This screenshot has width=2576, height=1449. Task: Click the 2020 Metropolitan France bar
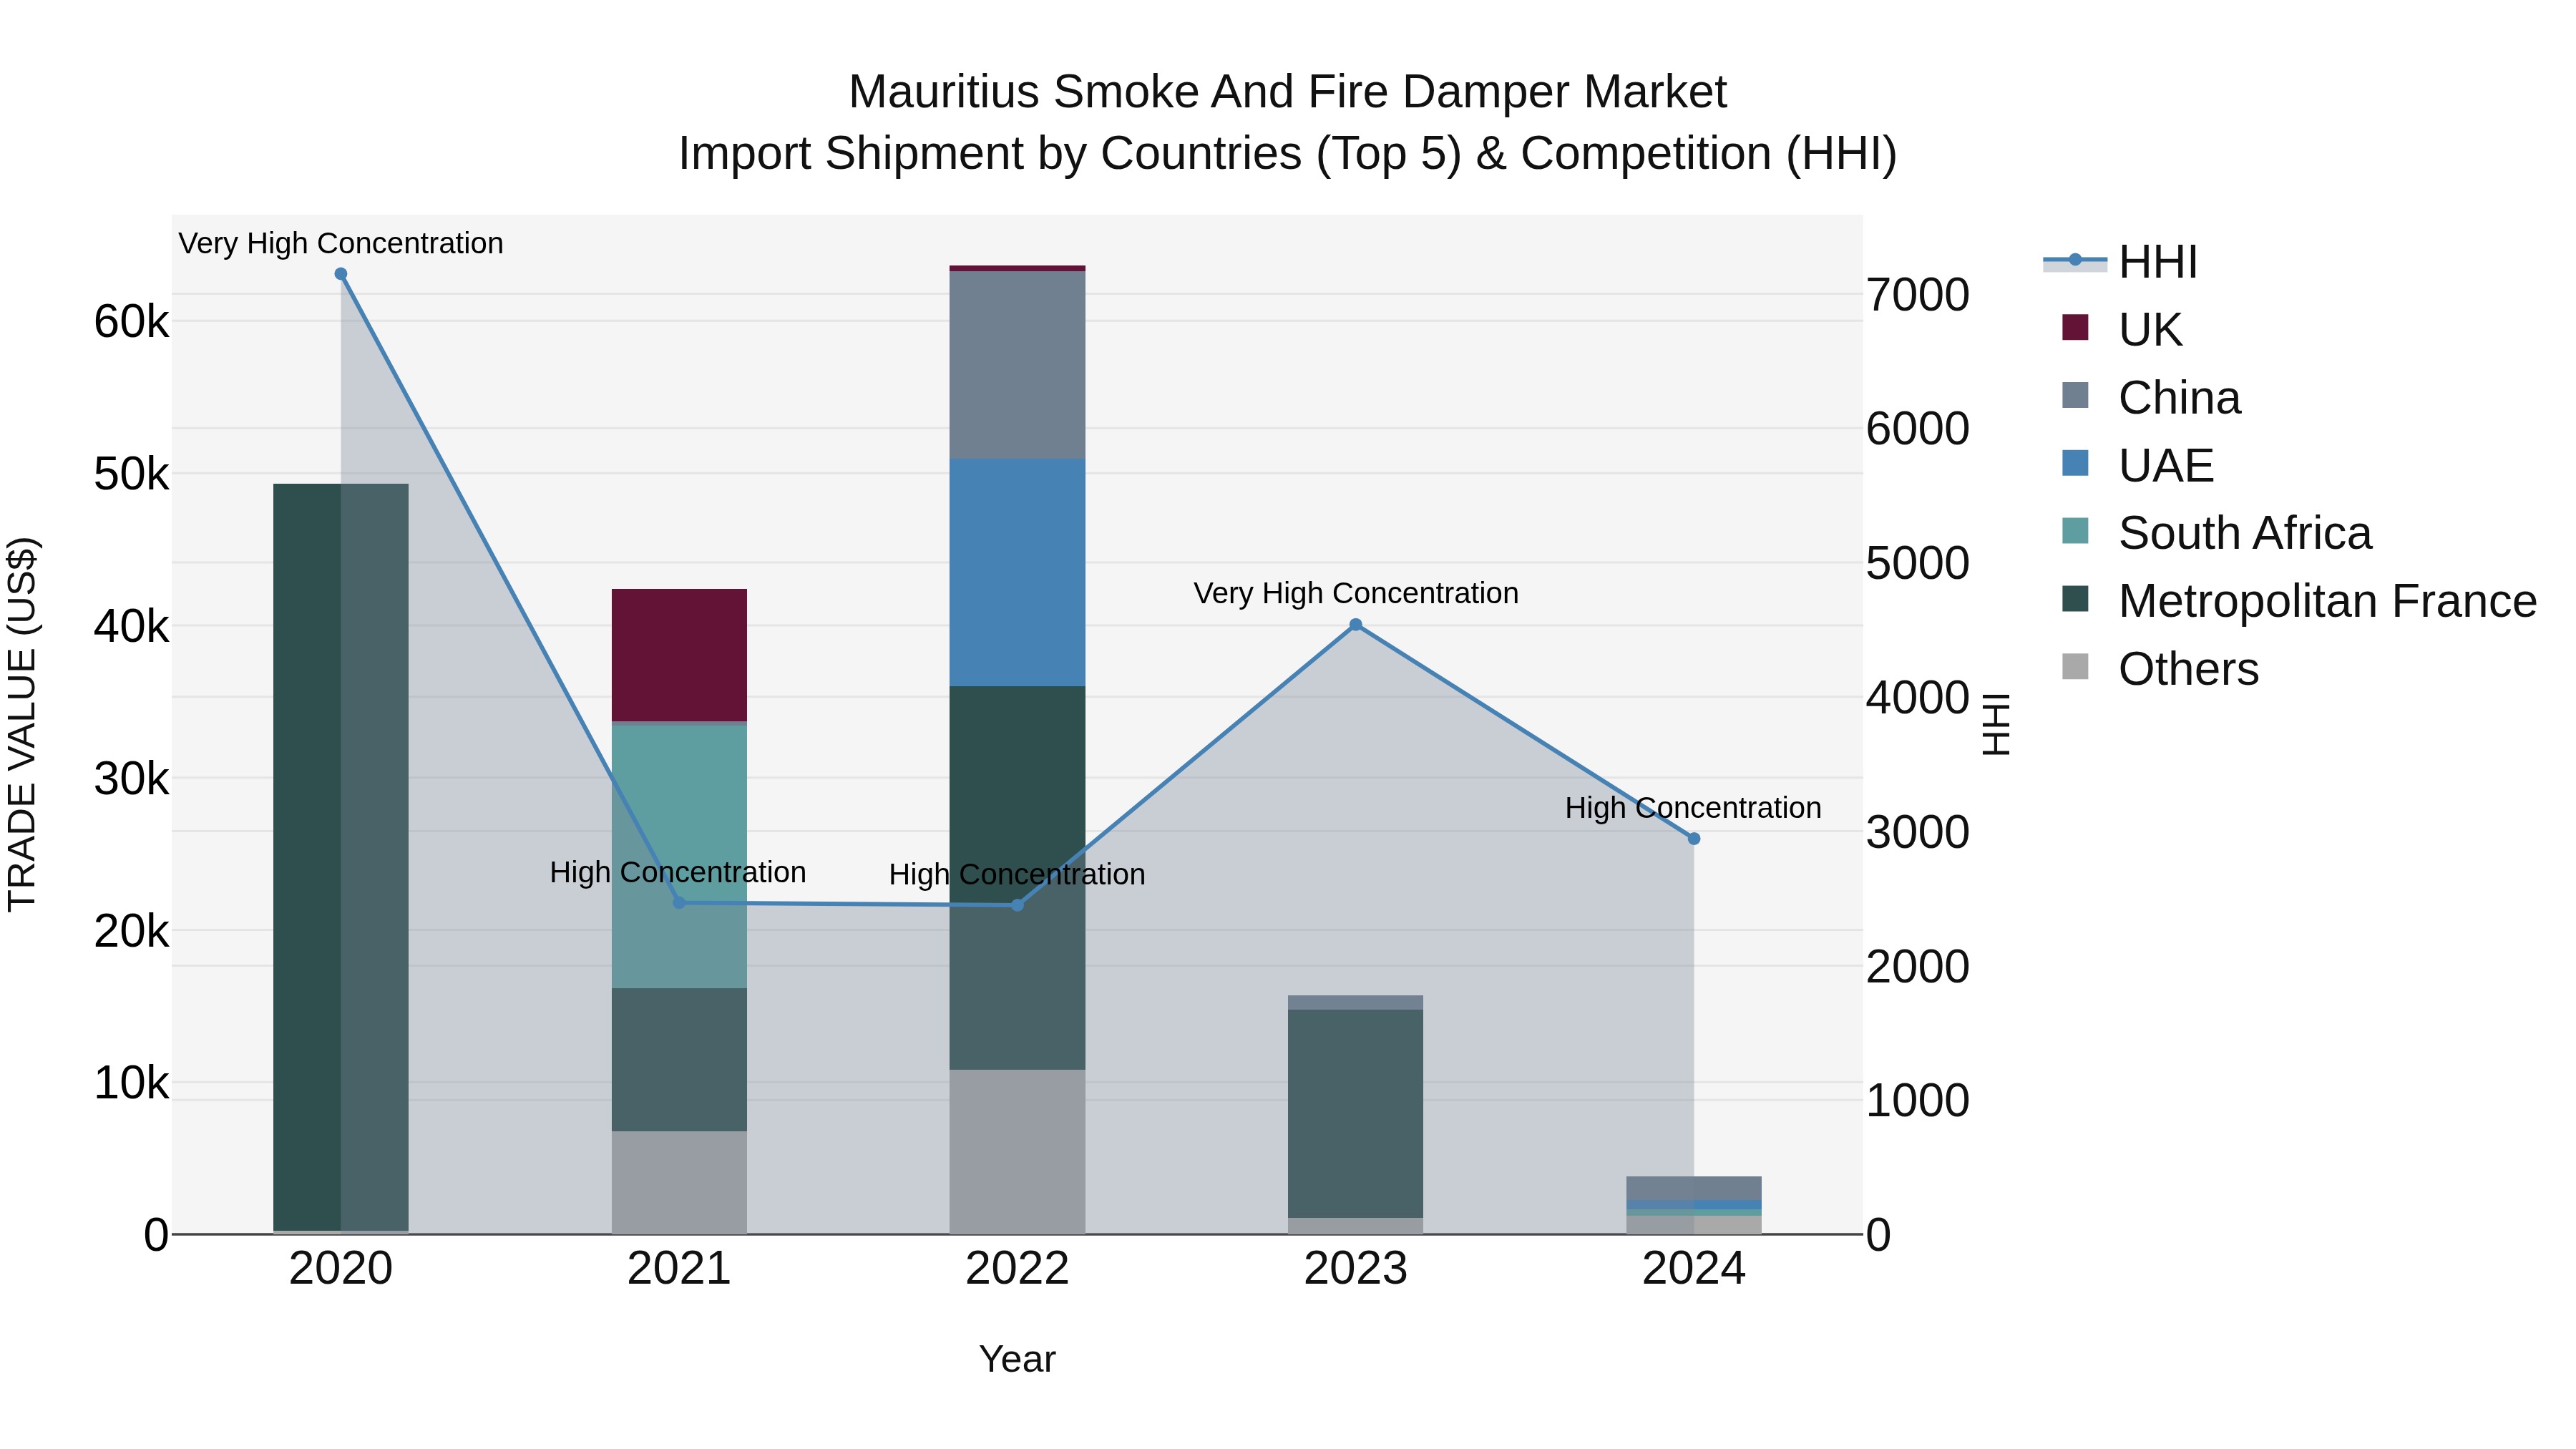coord(341,857)
